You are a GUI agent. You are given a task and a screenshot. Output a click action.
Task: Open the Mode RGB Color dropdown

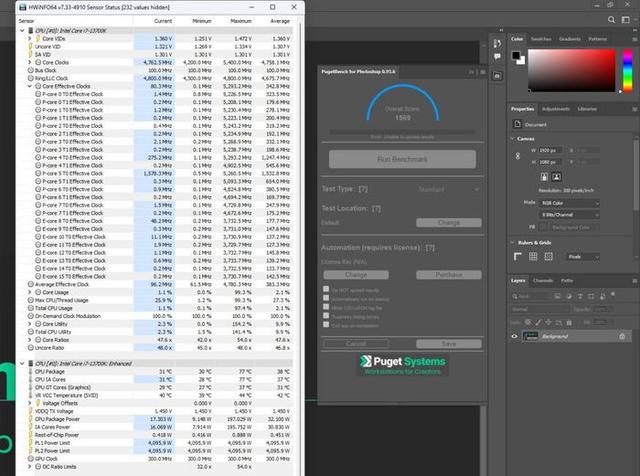(569, 203)
